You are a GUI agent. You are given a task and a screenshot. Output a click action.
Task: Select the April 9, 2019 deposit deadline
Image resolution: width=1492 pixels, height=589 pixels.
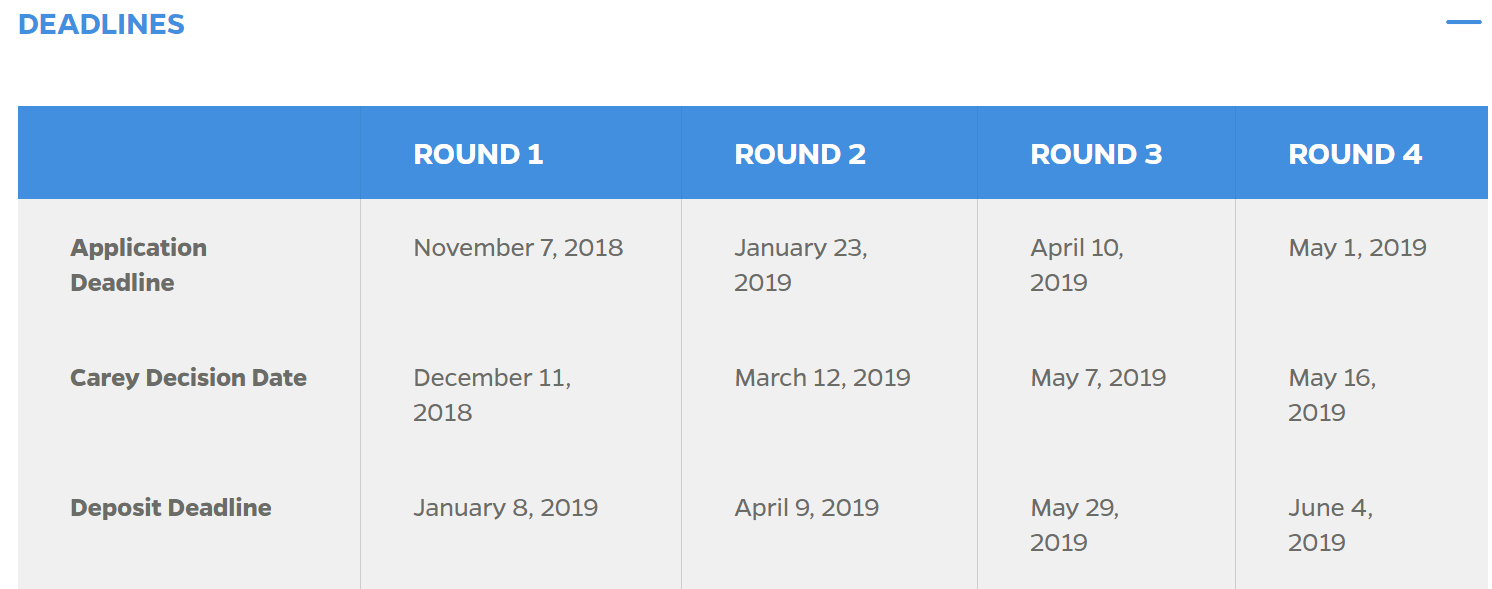(806, 508)
